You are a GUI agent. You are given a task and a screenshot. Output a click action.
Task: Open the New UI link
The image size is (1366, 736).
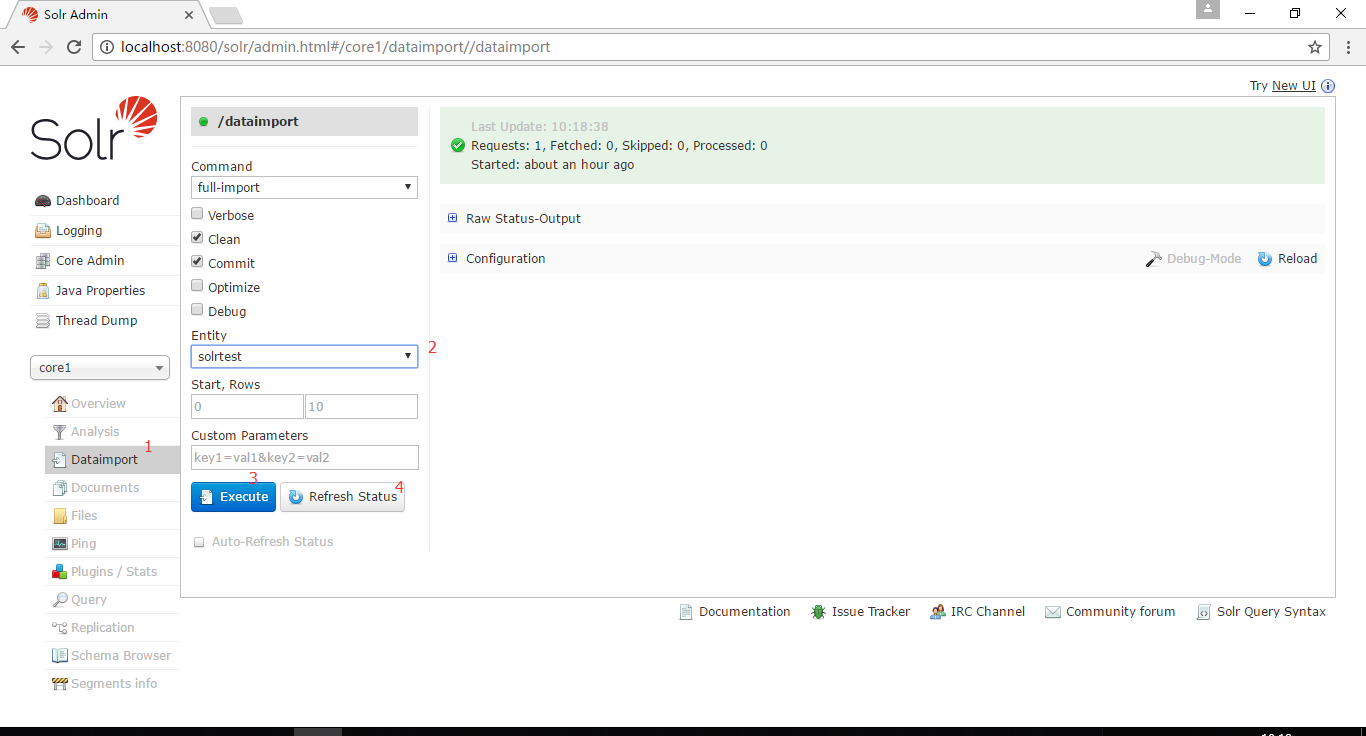pos(1294,86)
